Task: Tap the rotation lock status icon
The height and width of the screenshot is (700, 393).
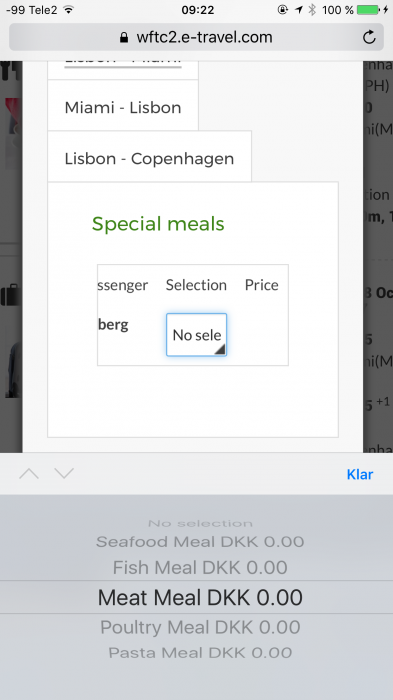Action: click(x=283, y=9)
